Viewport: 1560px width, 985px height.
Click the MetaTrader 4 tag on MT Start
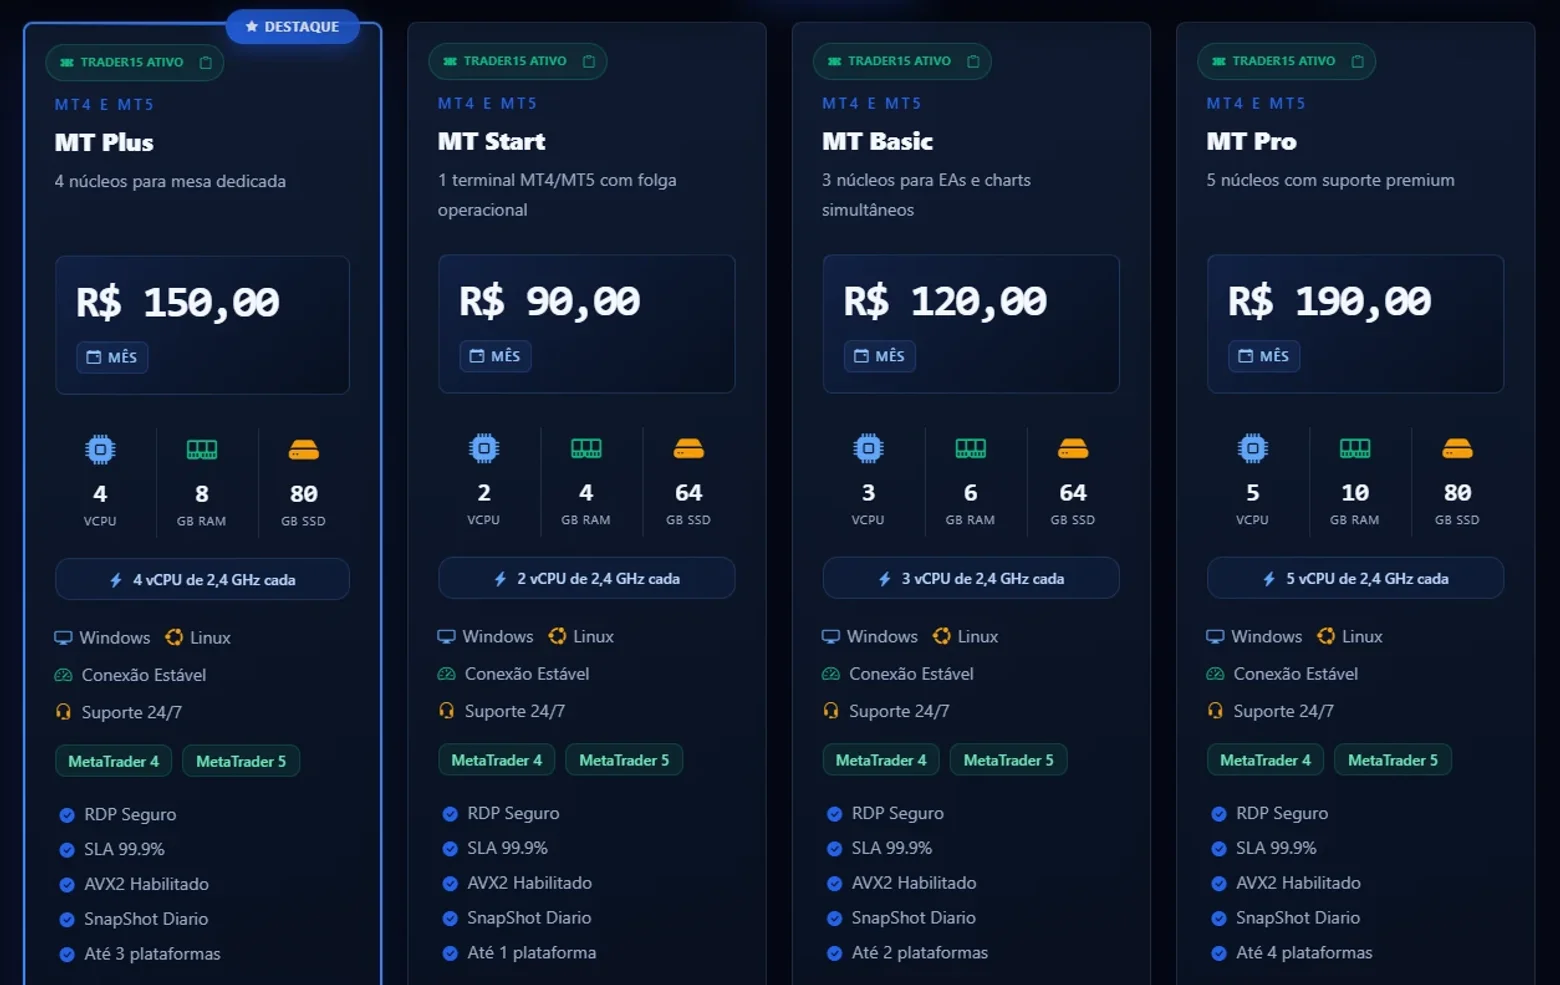click(x=497, y=760)
